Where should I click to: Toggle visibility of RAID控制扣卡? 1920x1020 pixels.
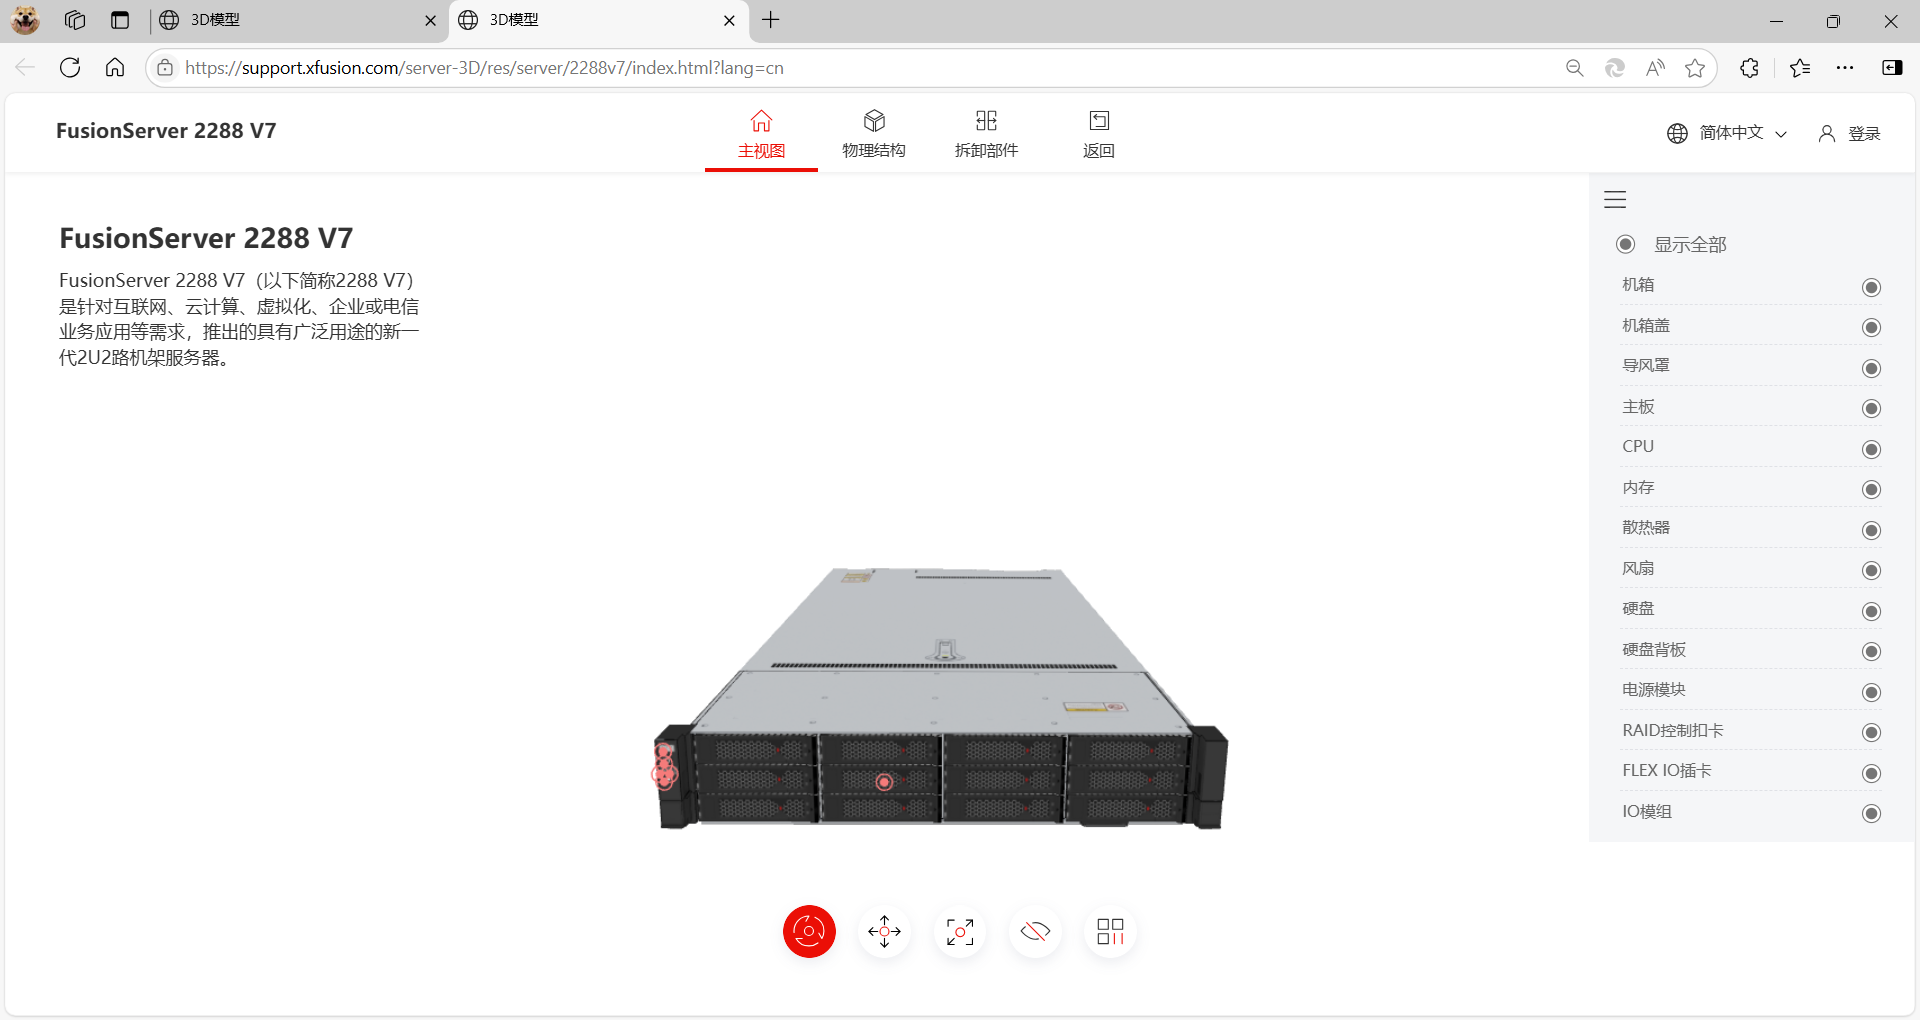click(x=1872, y=733)
